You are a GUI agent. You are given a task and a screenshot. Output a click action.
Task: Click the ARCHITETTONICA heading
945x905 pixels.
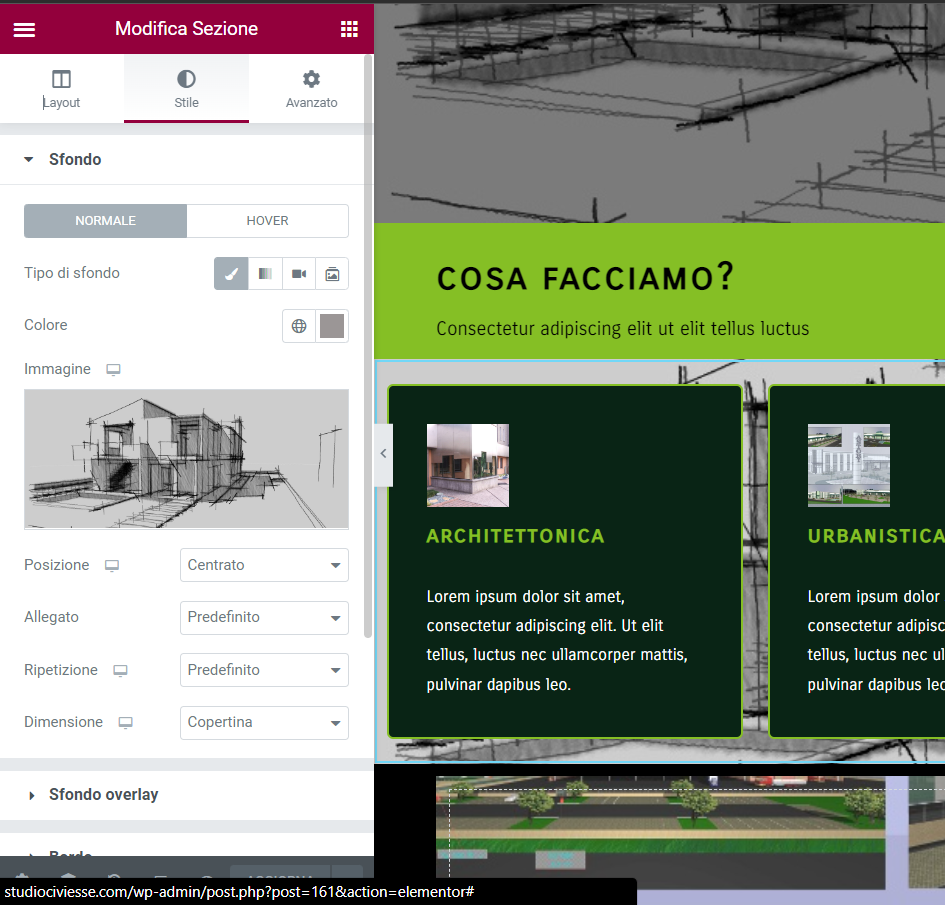515,536
